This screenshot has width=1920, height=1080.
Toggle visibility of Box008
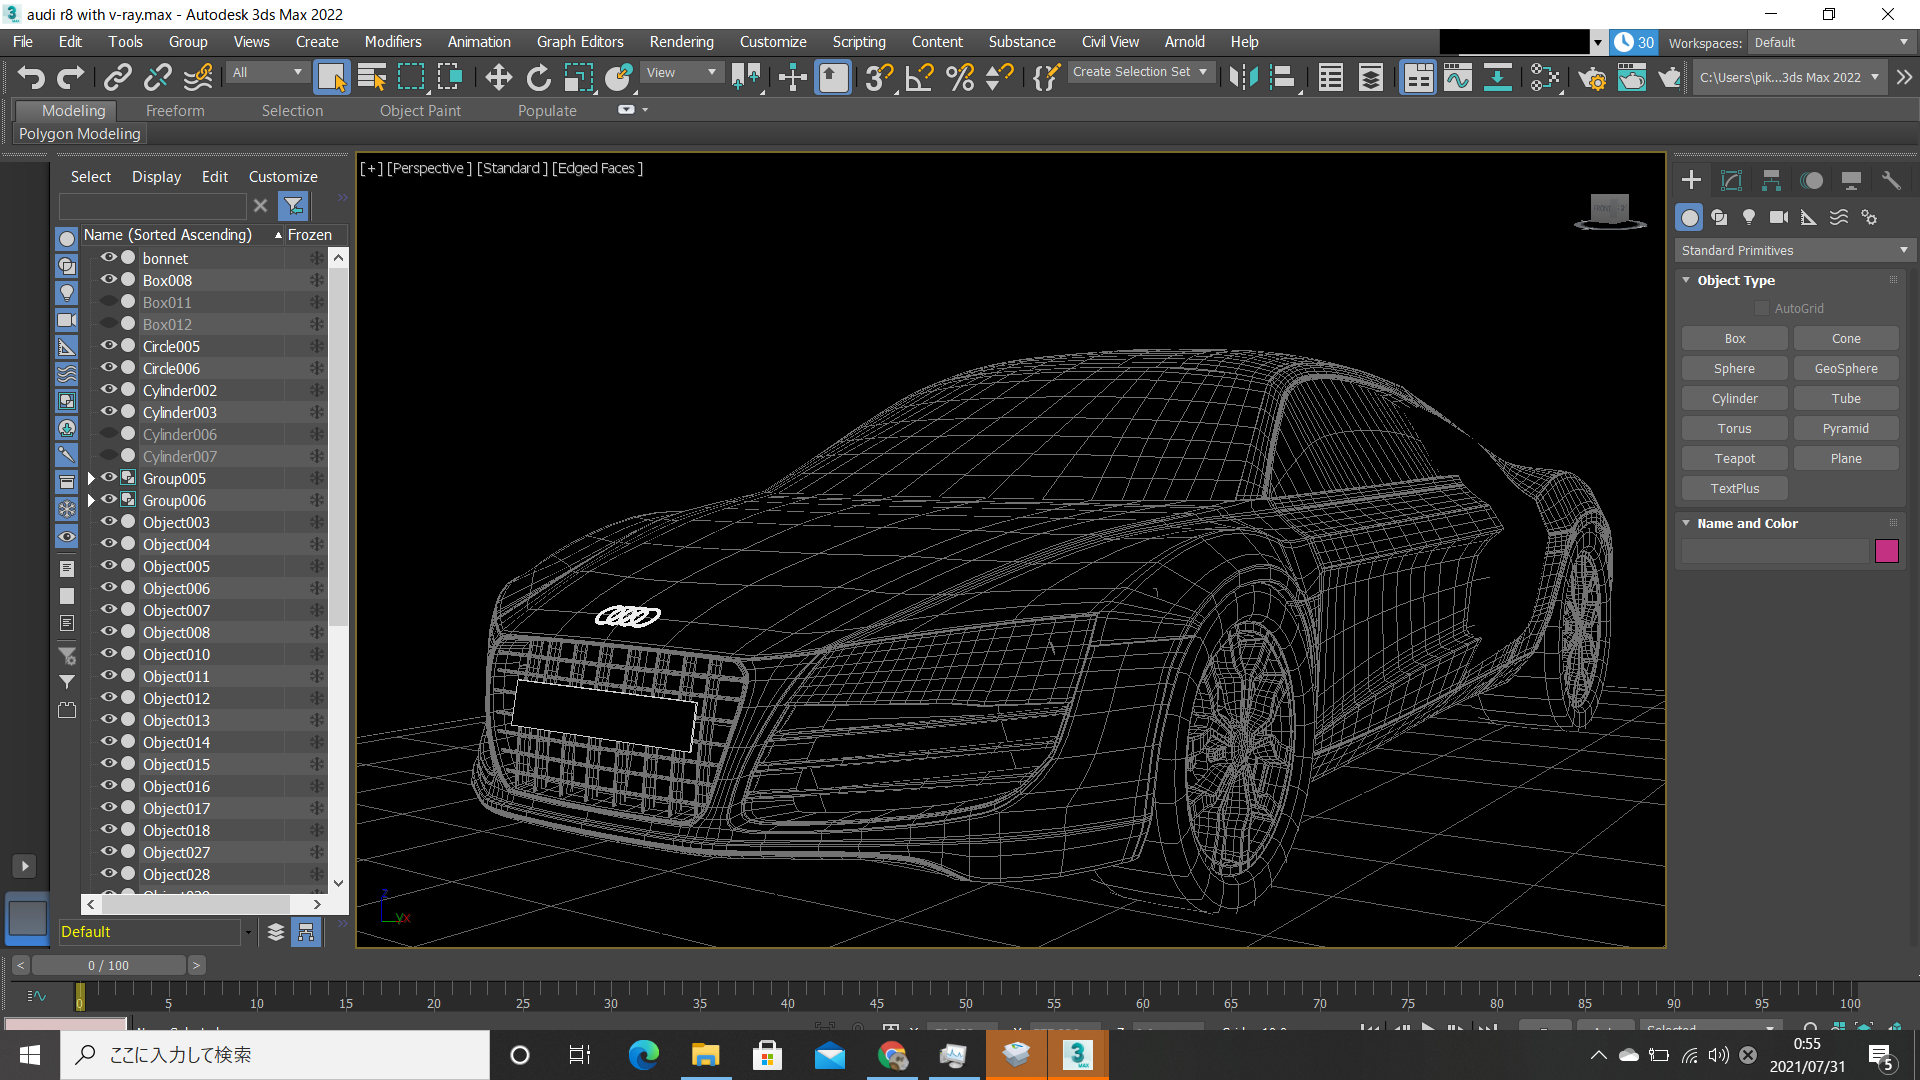108,279
